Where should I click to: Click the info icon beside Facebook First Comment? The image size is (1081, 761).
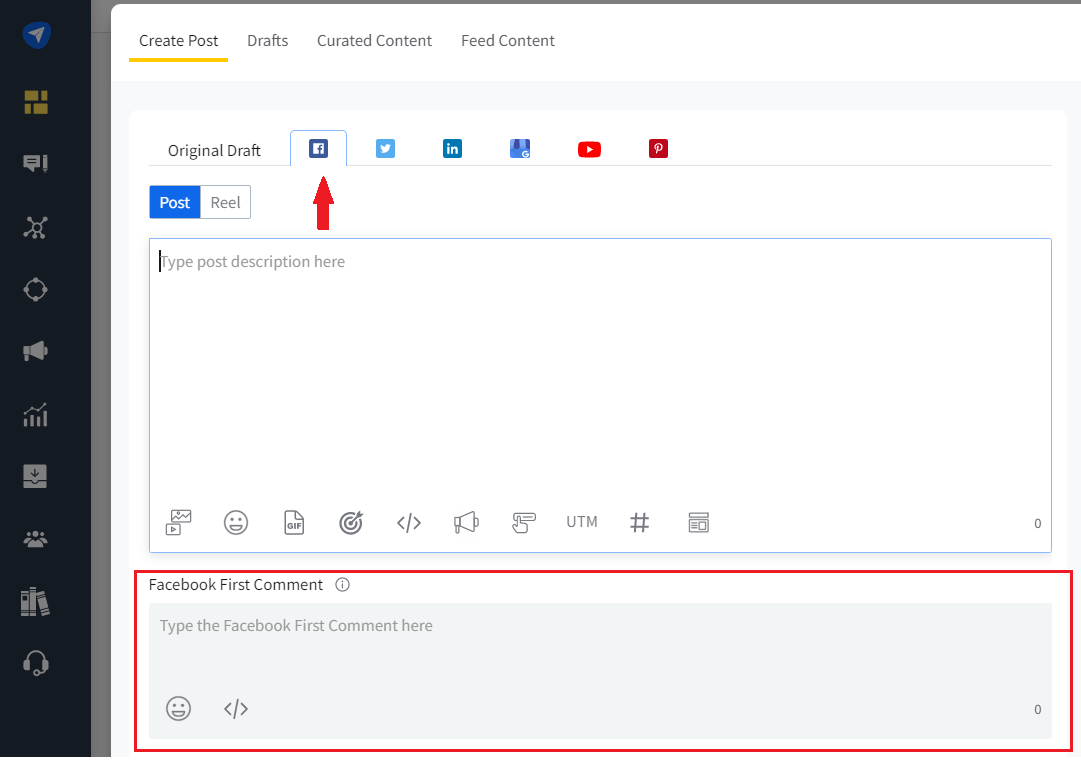(342, 585)
